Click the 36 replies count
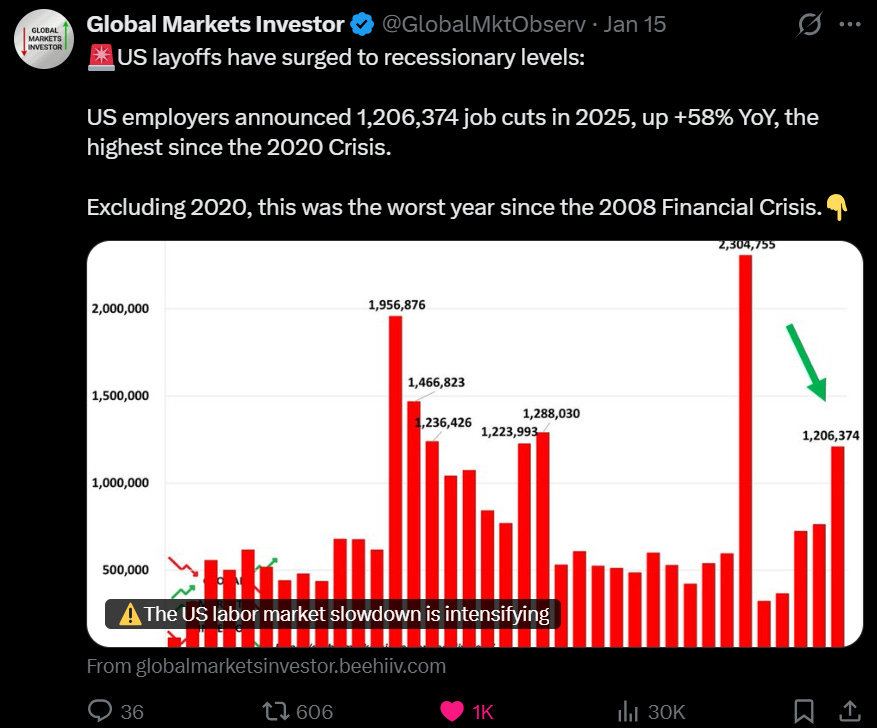Screen dimensions: 877x728 [132, 712]
